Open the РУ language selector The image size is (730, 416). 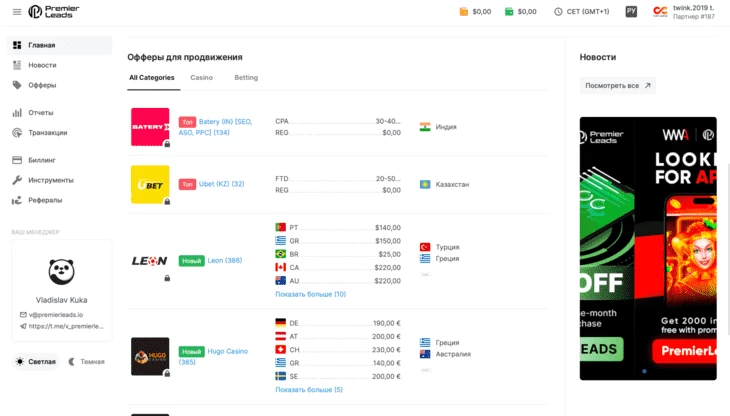coord(631,12)
